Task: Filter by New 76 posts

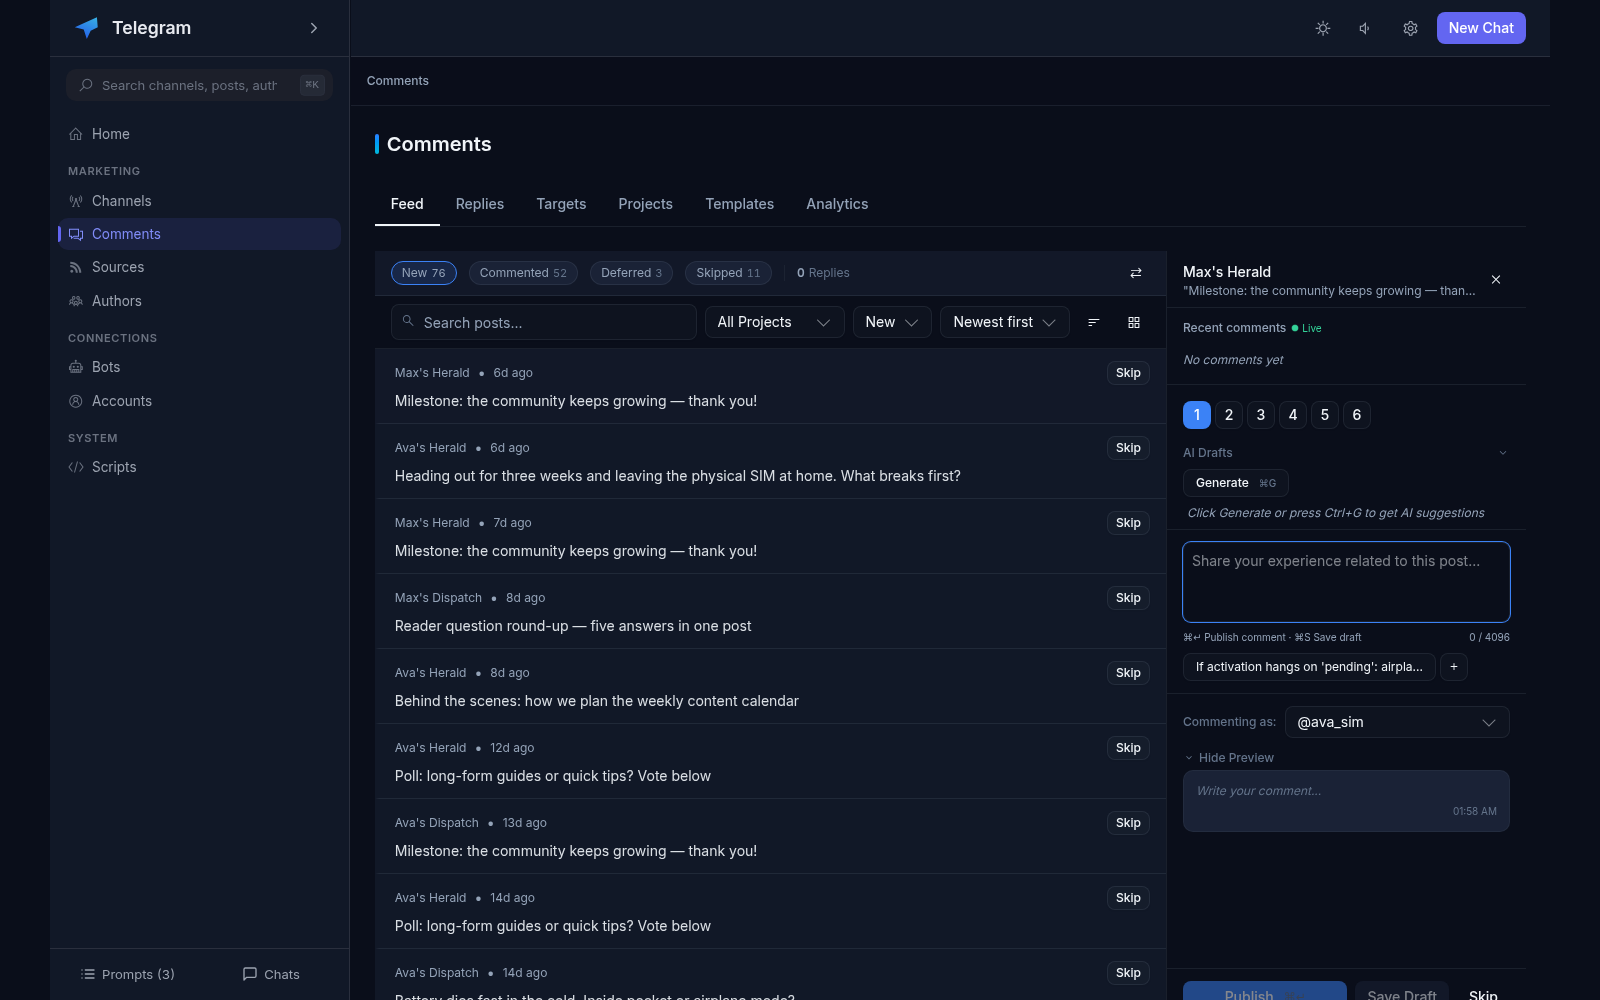Action: click(x=424, y=273)
